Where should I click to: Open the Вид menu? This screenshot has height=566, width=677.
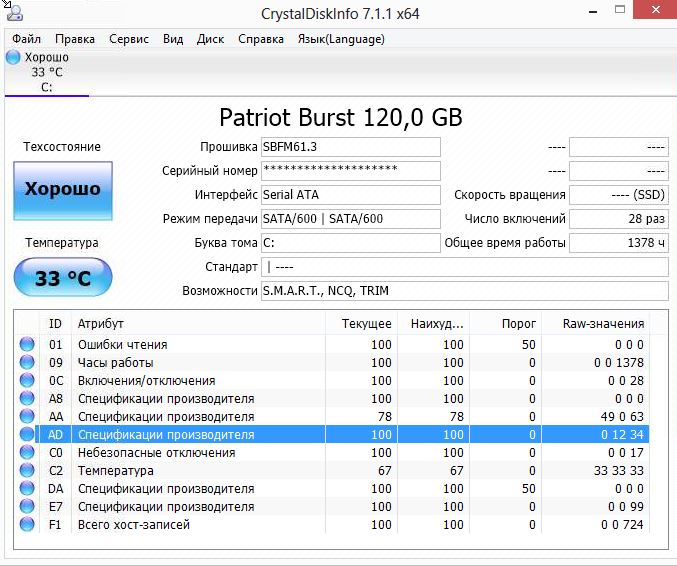173,39
